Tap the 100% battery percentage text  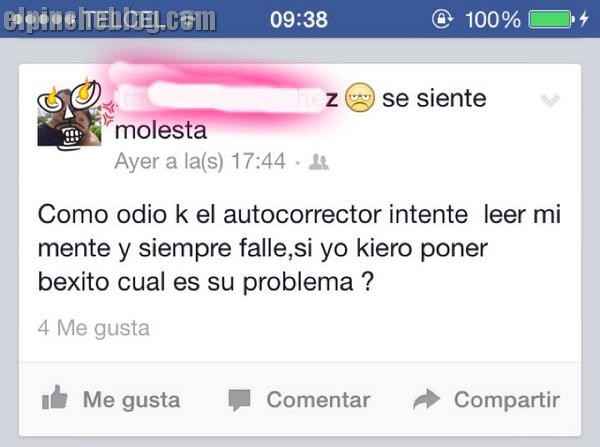coord(492,20)
